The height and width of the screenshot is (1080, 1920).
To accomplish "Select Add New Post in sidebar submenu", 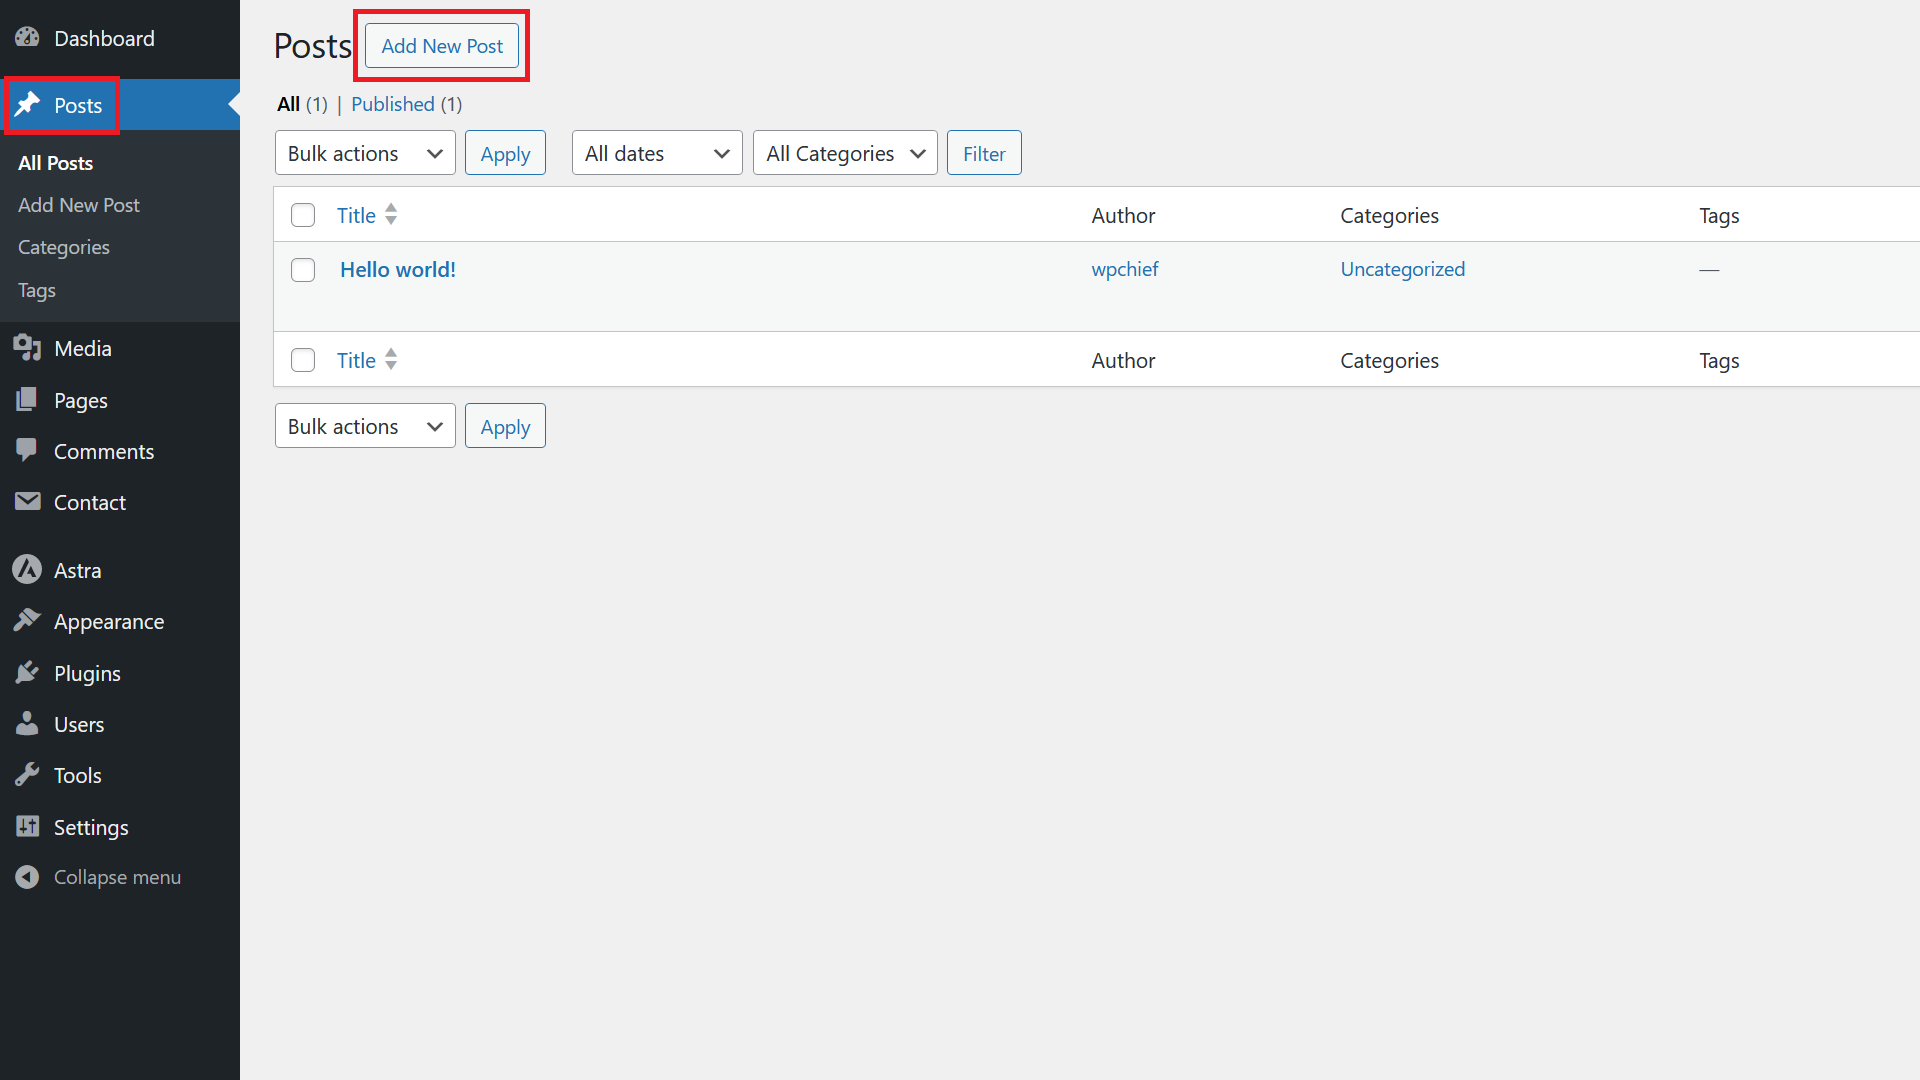I will pyautogui.click(x=79, y=205).
